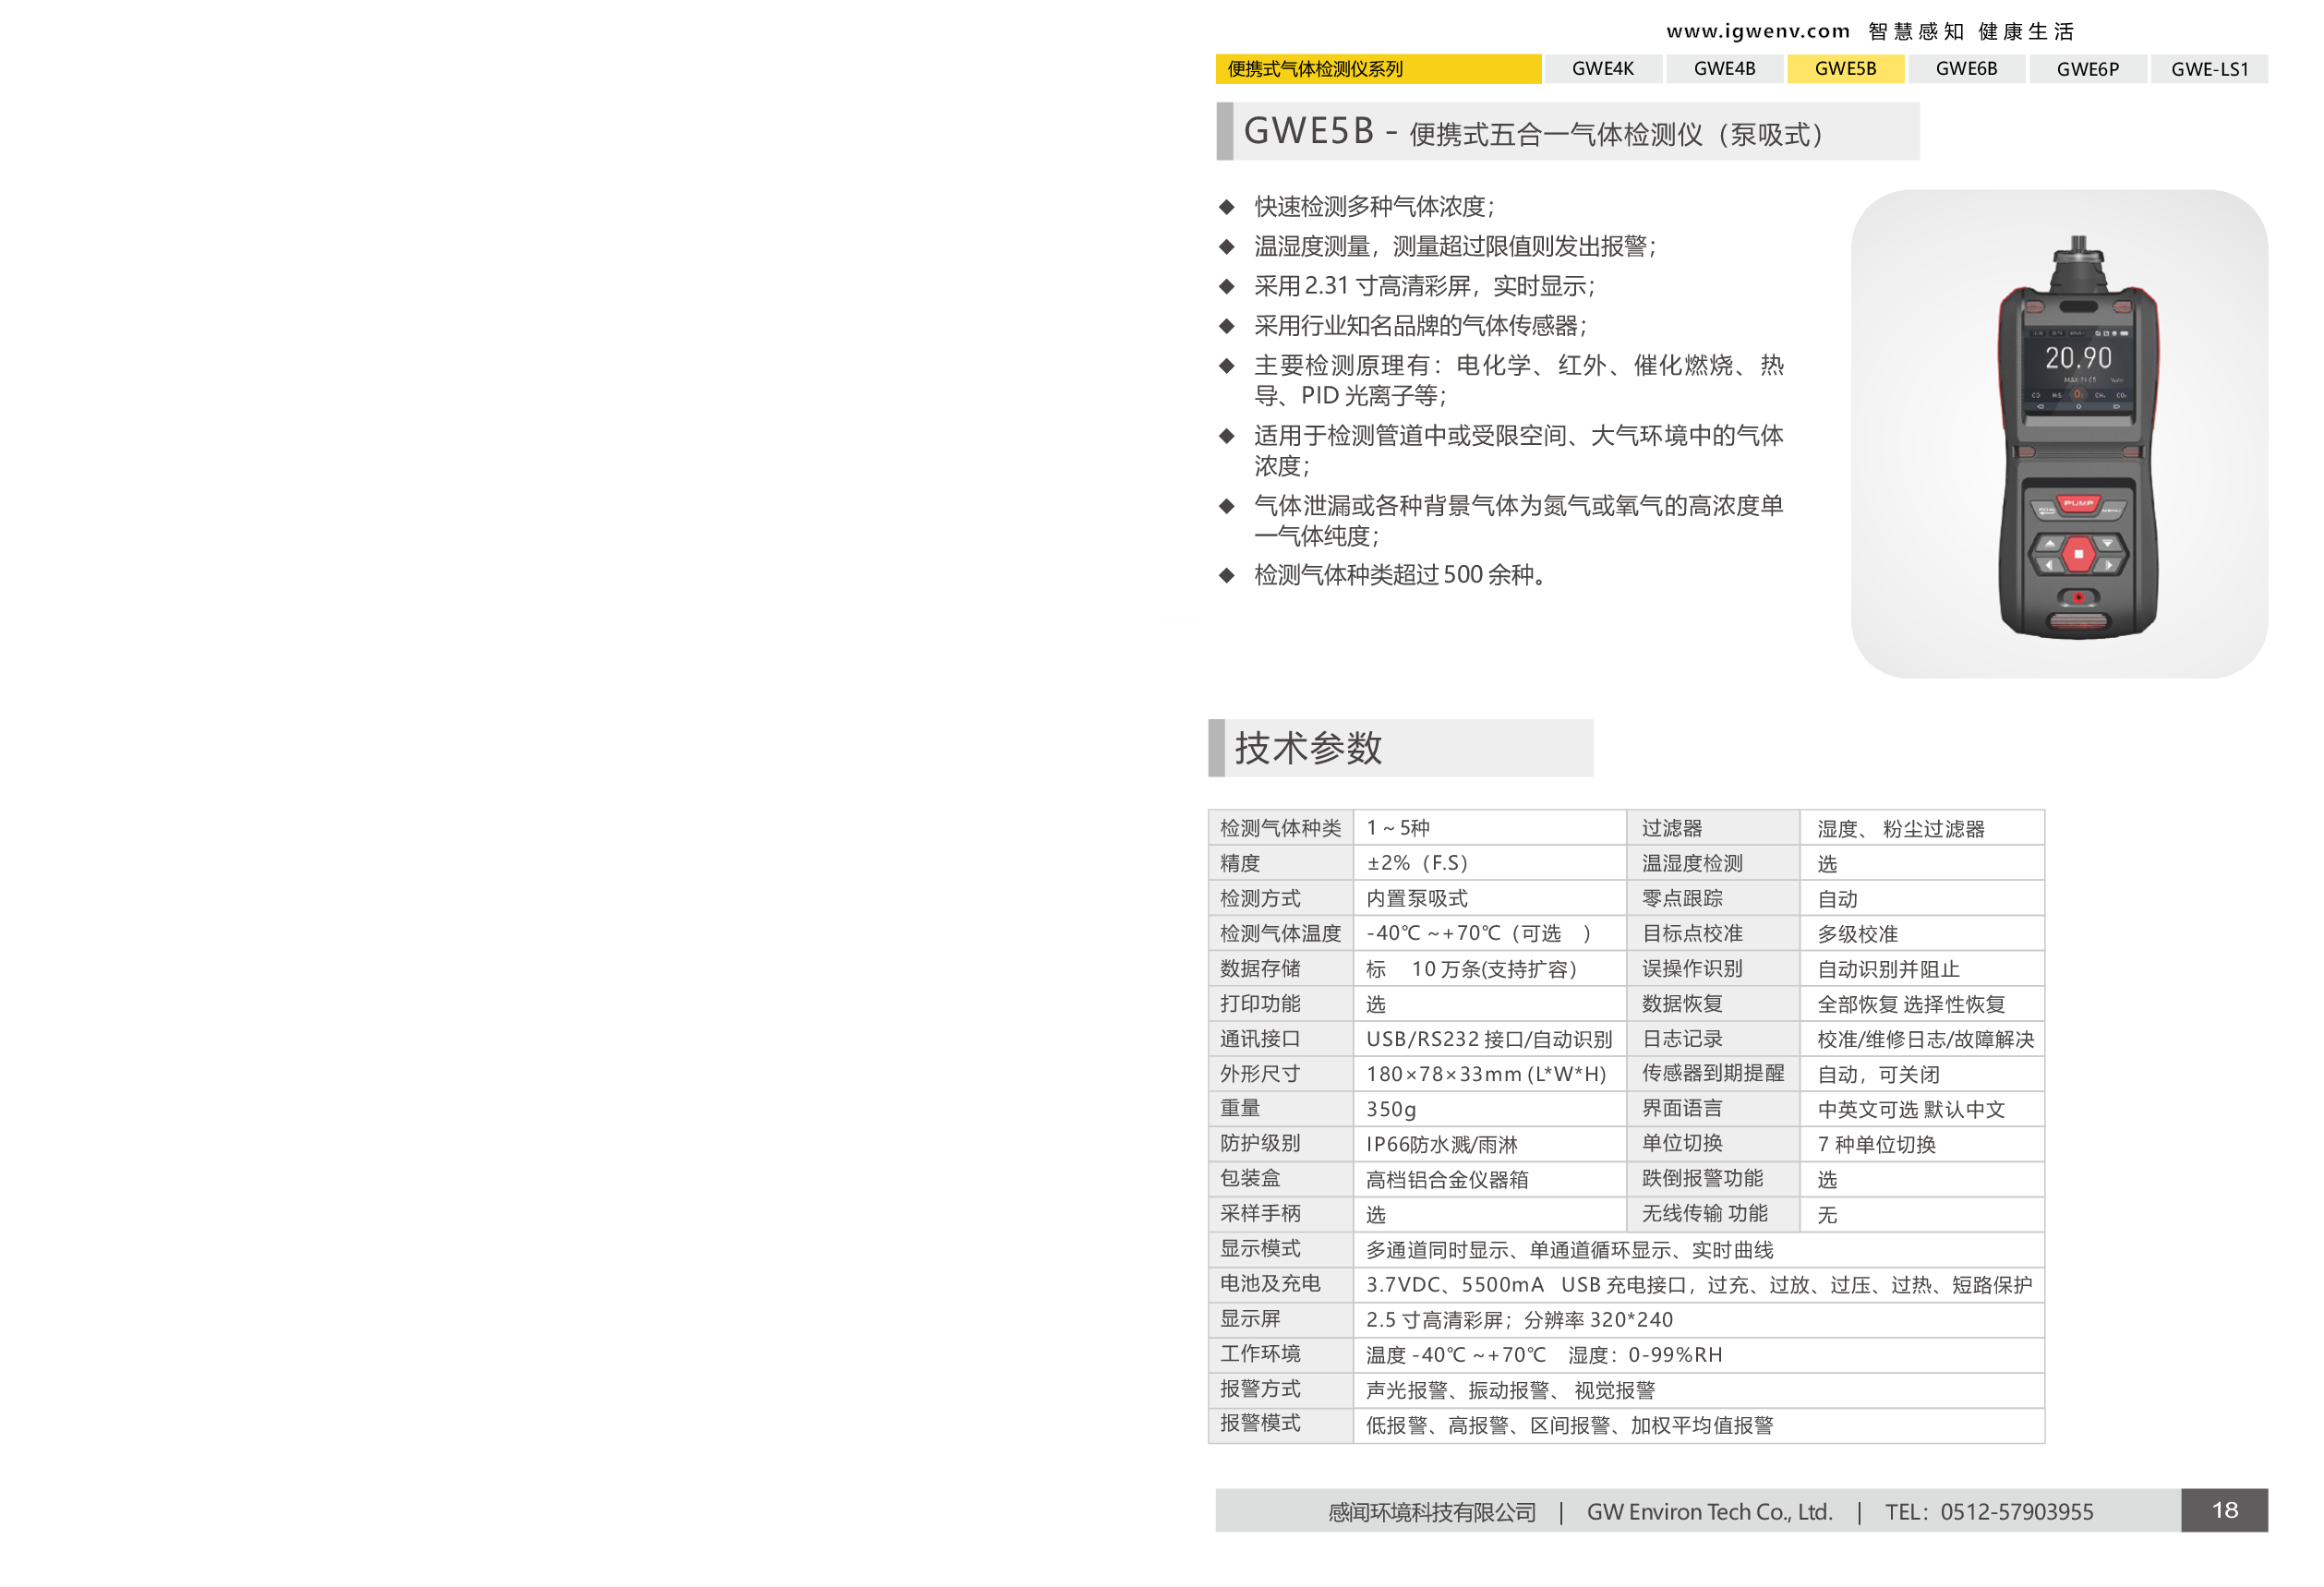This screenshot has width=2324, height=1587.
Task: Click value USB/RS232 接口/自动识别
Action: (x=1489, y=1039)
